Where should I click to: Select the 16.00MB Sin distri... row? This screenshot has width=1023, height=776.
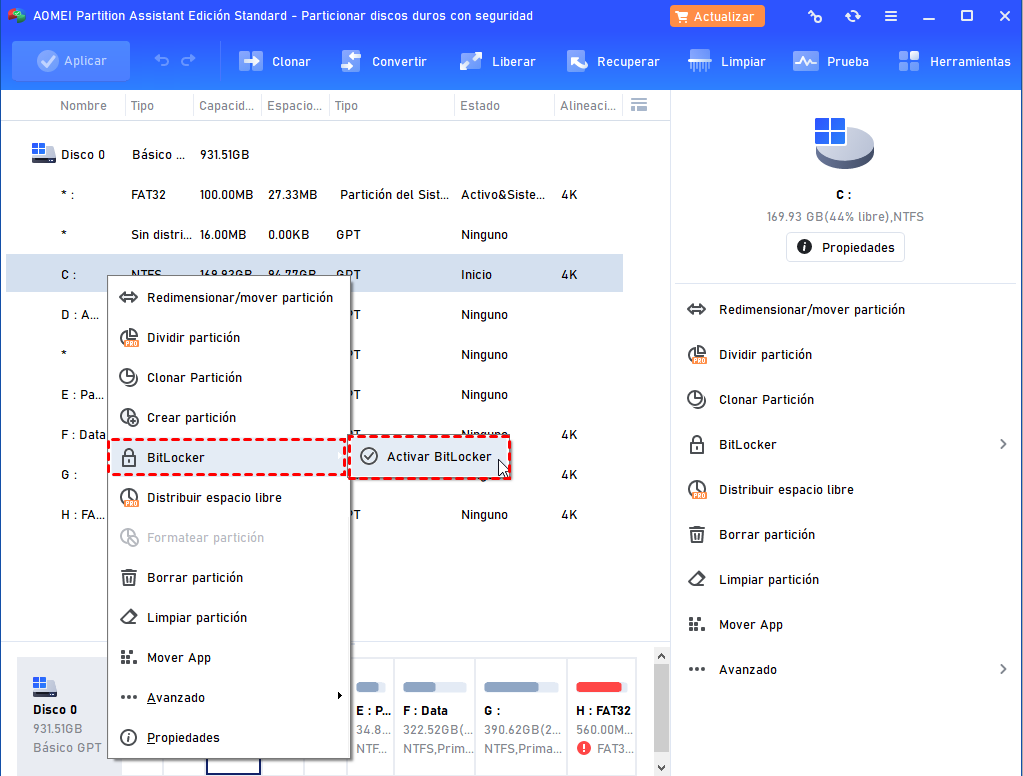[314, 234]
